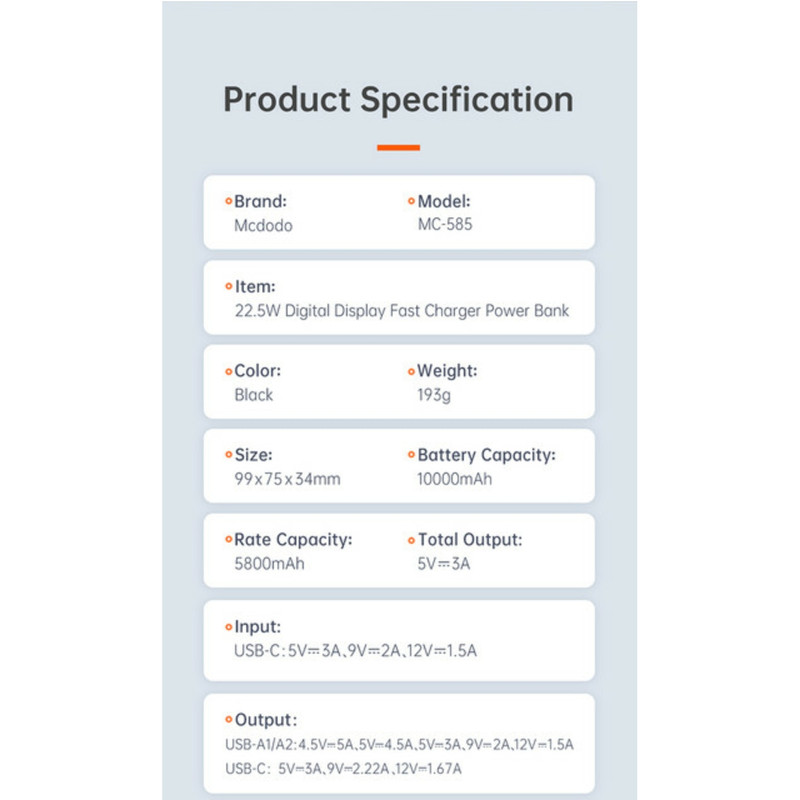
Task: Click the USB-C input specification line
Action: coord(355,652)
